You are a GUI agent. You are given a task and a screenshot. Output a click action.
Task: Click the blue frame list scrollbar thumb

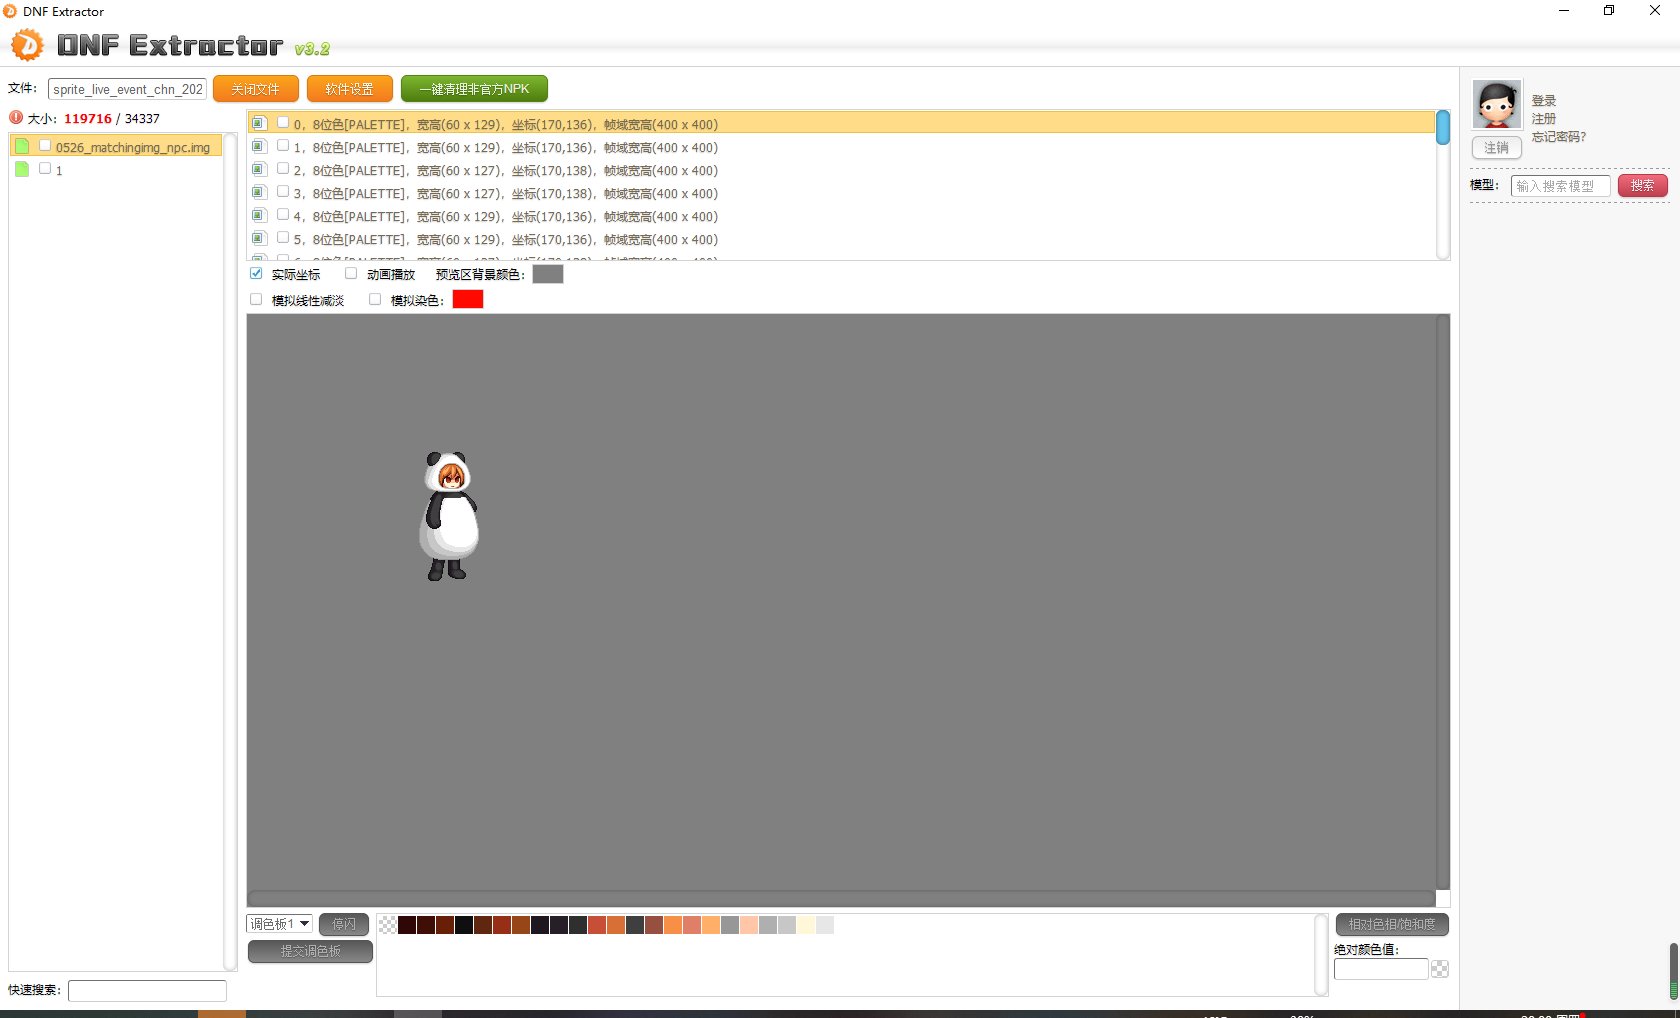pyautogui.click(x=1443, y=128)
